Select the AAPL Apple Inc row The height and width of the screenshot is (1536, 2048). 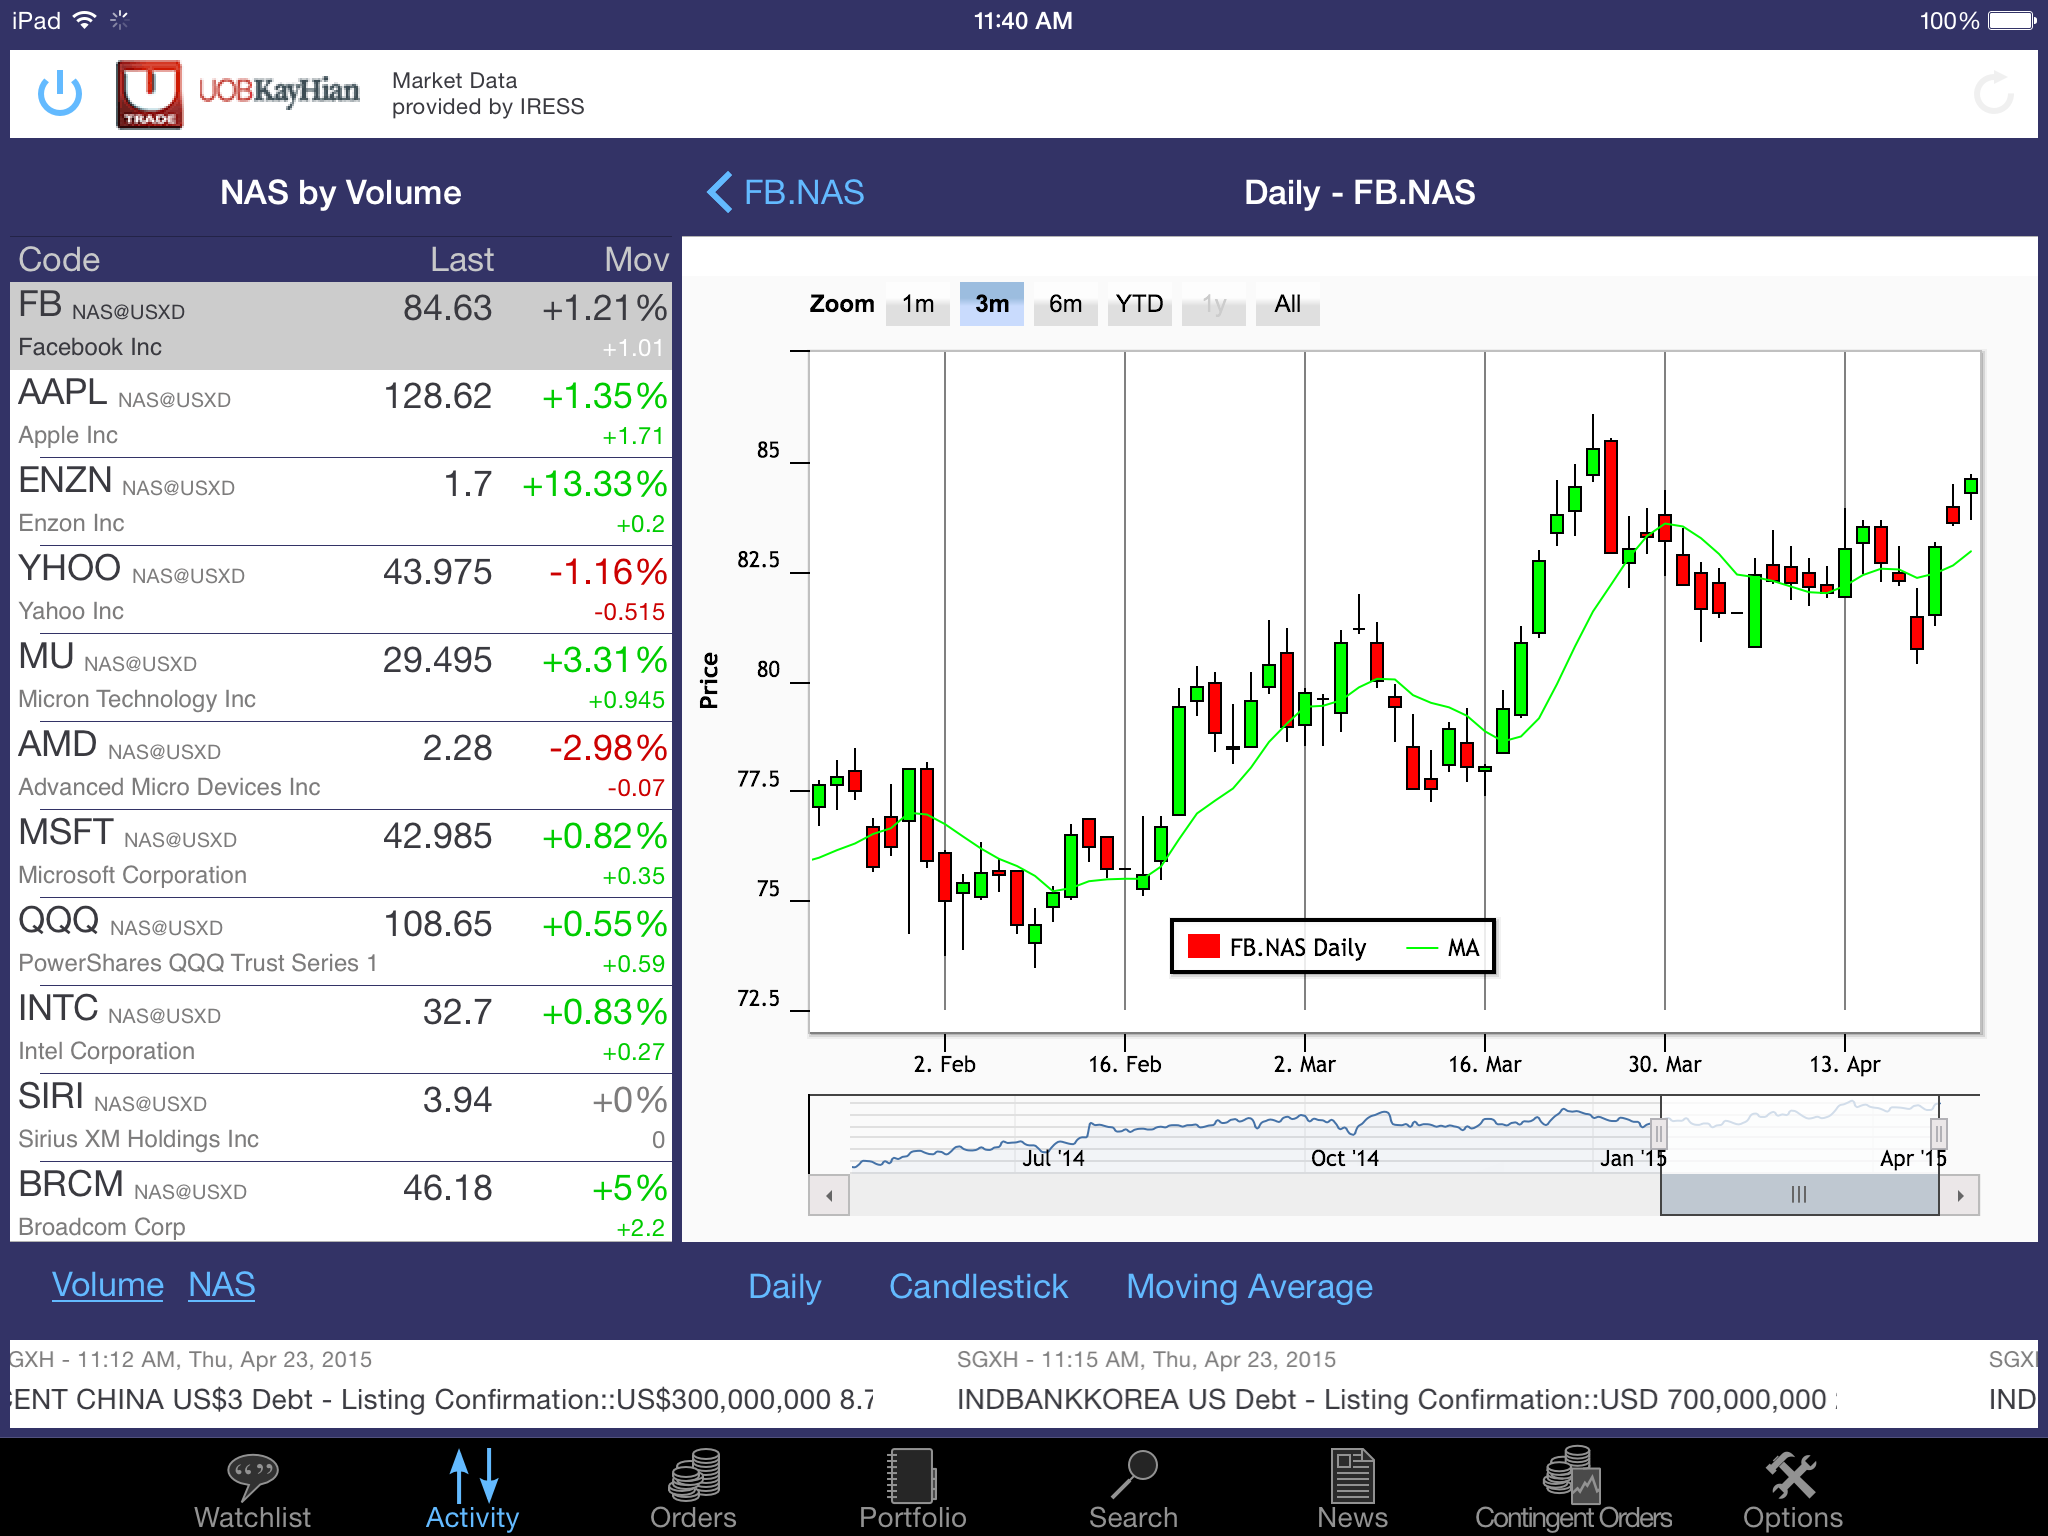(341, 414)
